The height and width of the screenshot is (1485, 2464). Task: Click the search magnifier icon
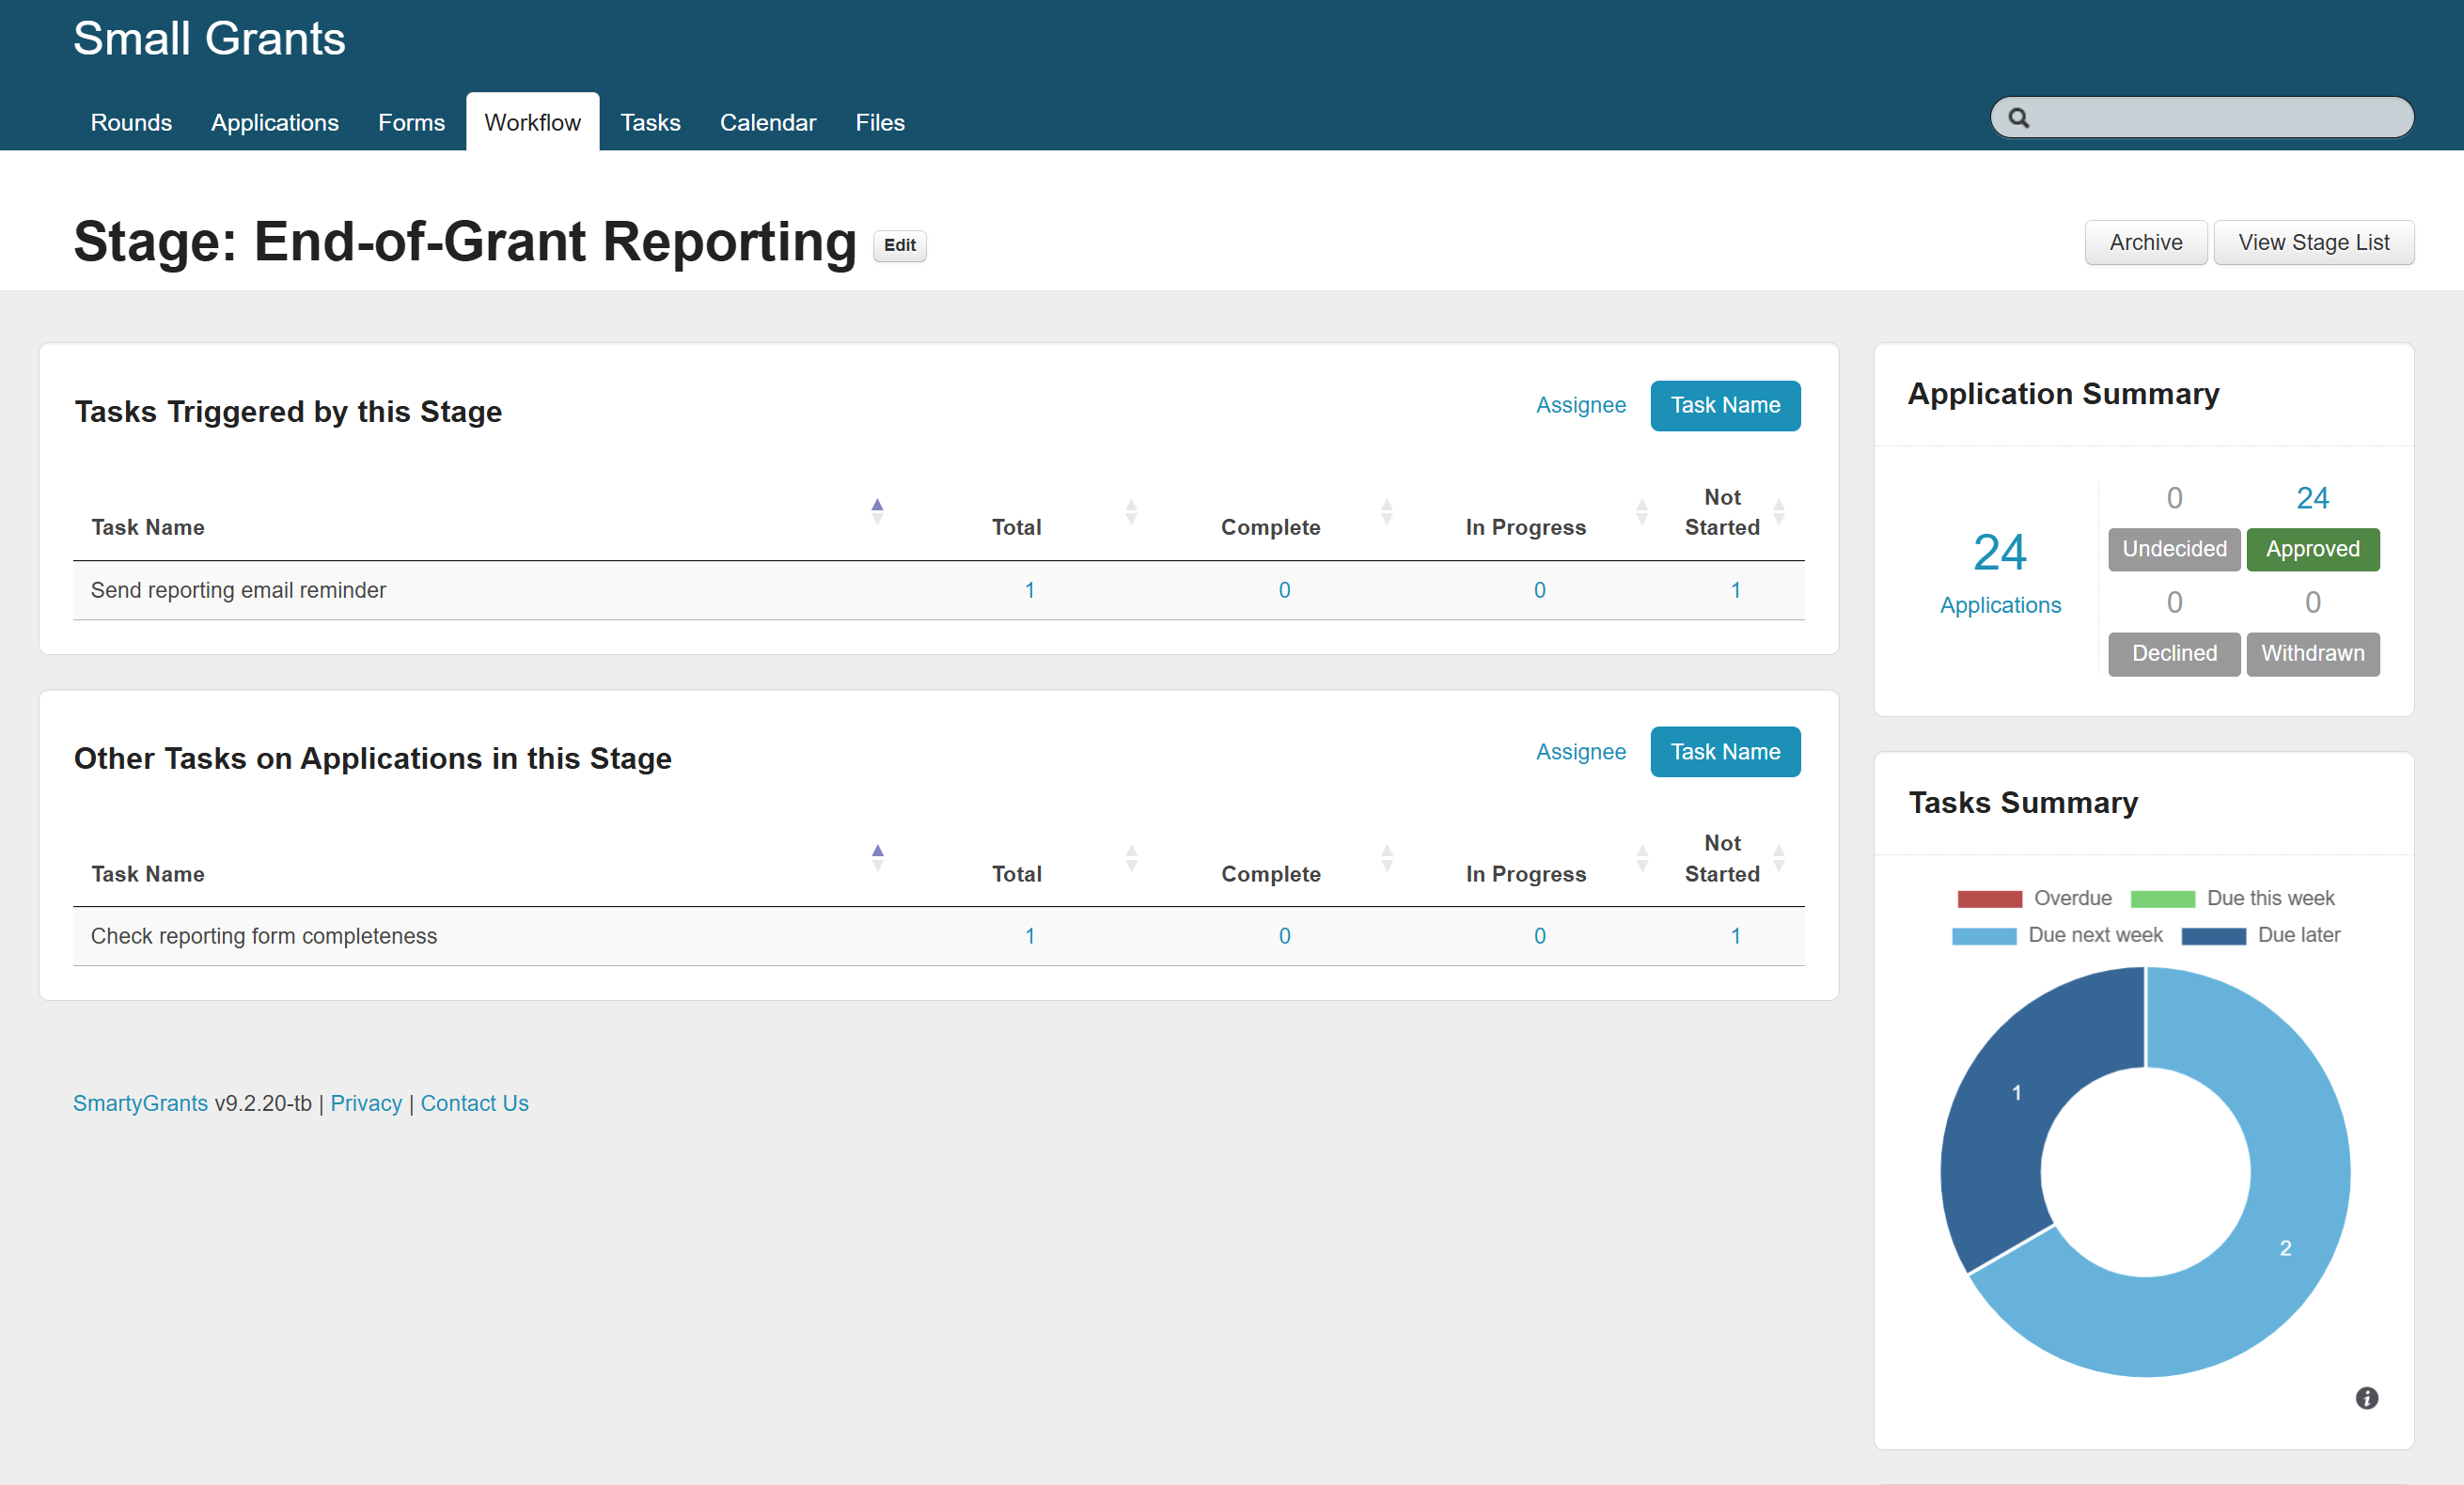coord(2019,118)
